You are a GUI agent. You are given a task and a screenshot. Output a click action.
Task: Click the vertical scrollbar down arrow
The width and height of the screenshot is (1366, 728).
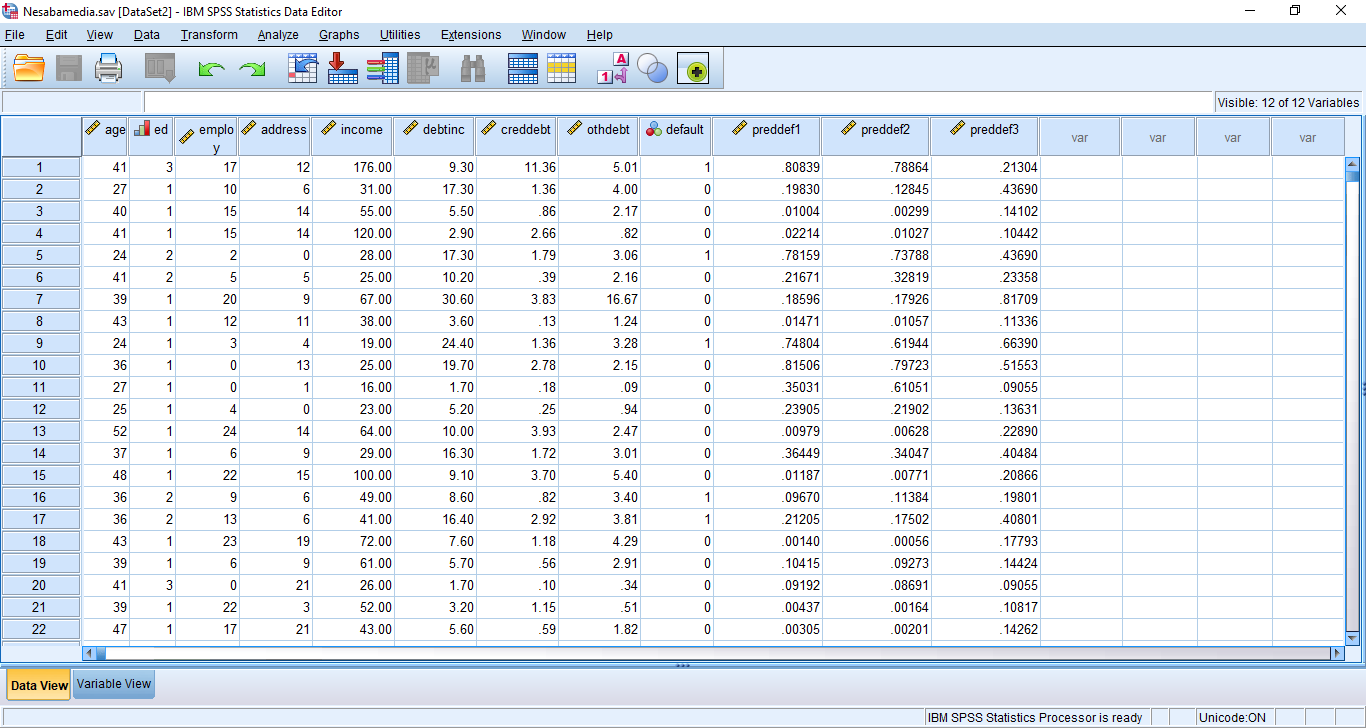pos(1353,637)
